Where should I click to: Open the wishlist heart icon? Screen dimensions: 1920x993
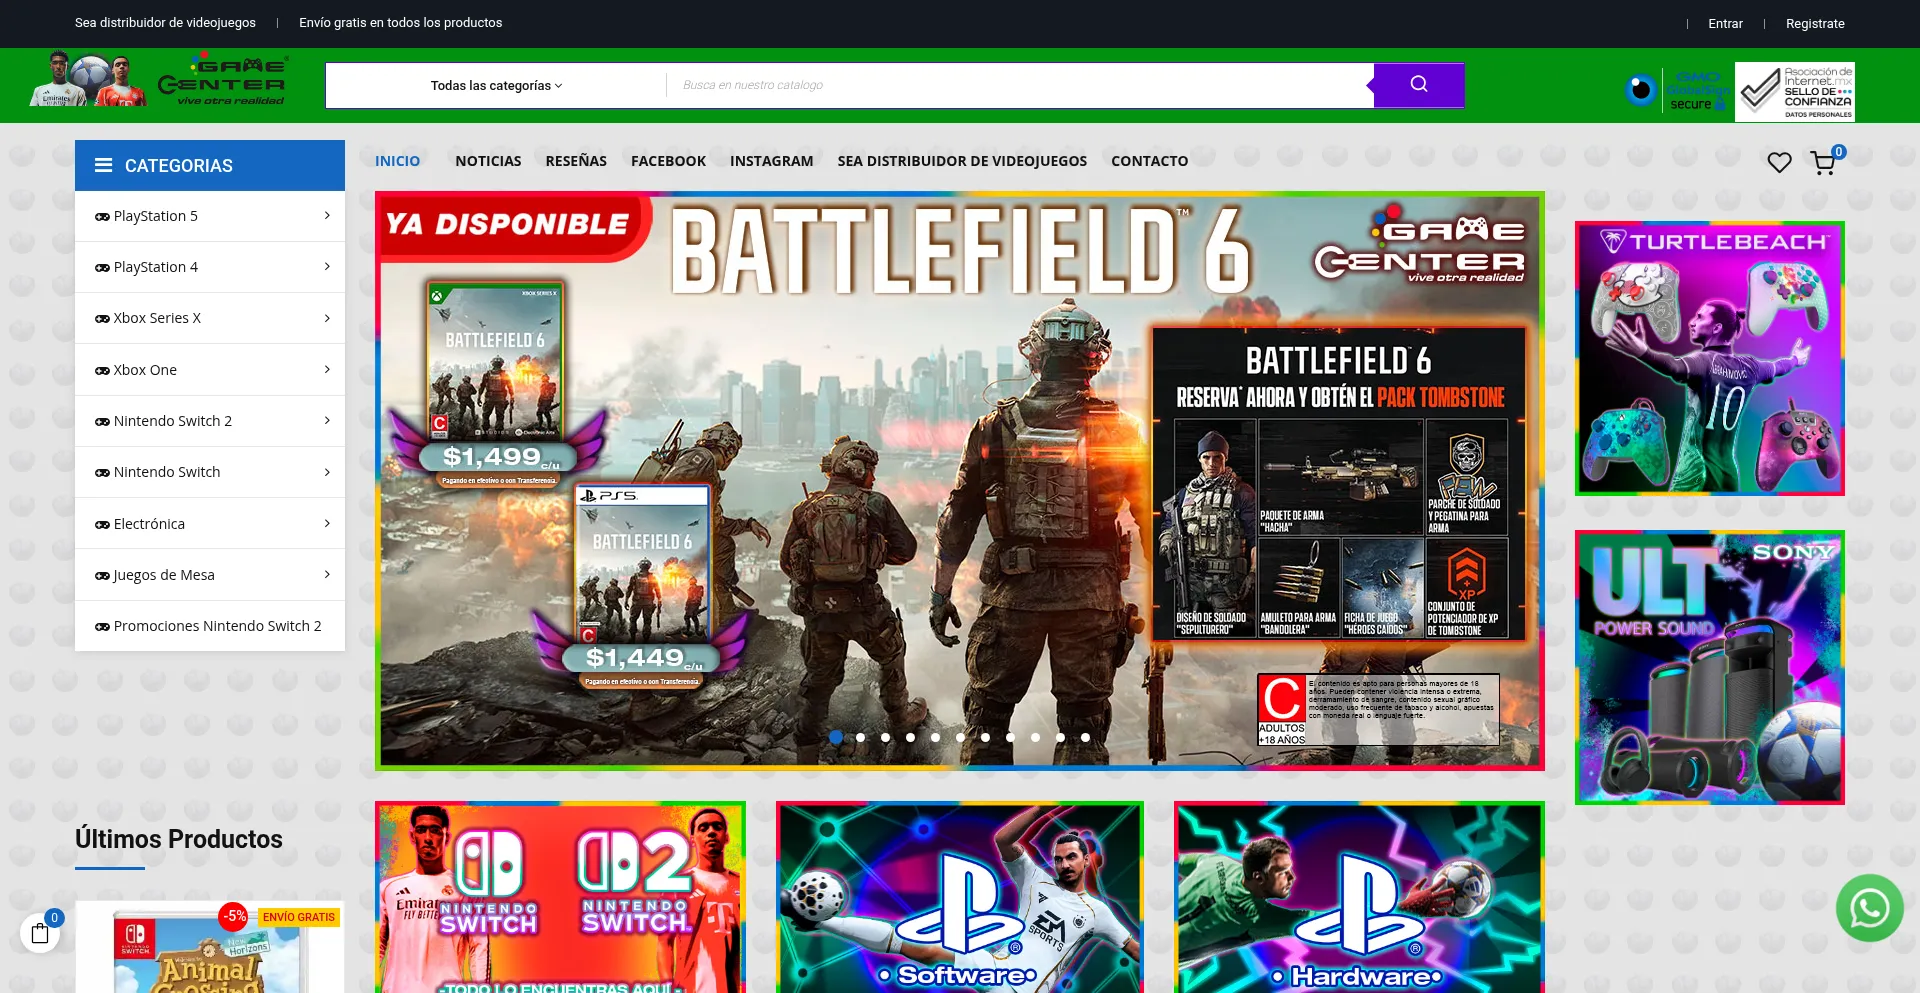(x=1779, y=162)
